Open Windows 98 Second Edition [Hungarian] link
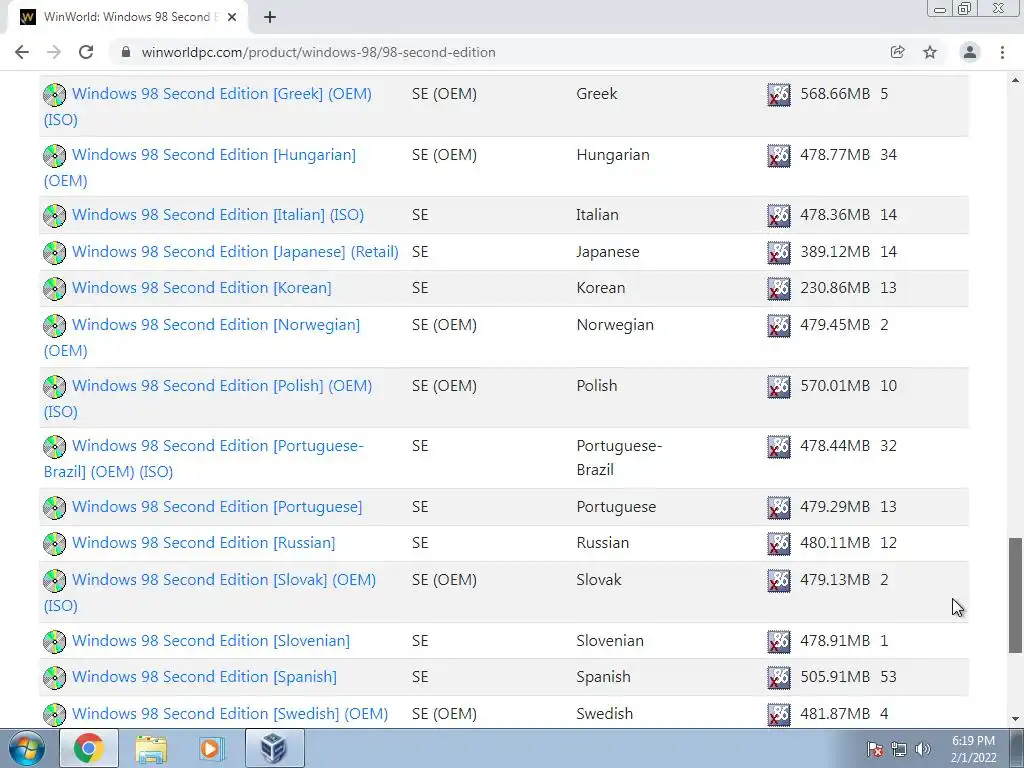Image resolution: width=1024 pixels, height=768 pixels. click(214, 155)
